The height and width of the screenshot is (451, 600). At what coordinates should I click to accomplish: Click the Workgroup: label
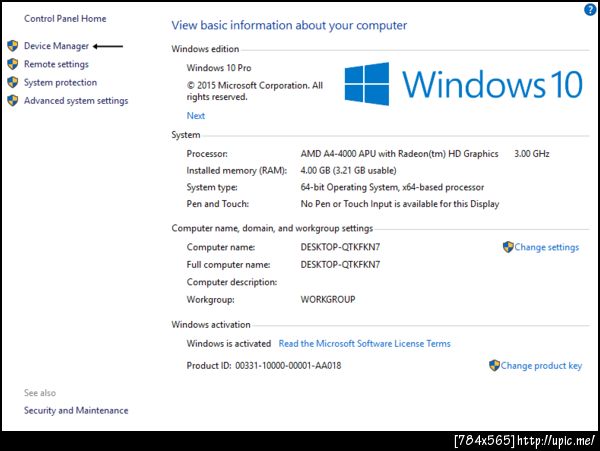click(x=210, y=300)
